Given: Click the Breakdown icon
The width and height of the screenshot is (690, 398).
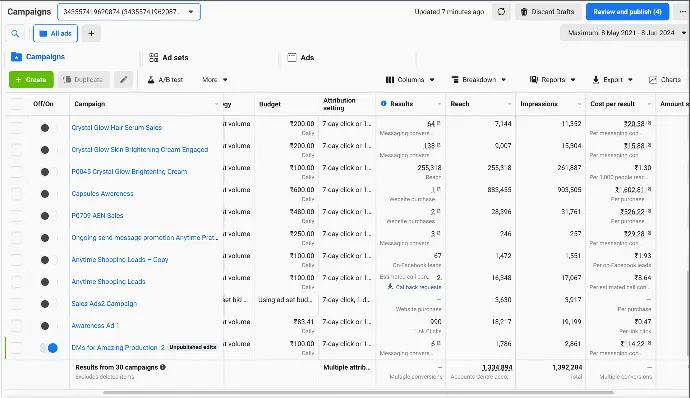Looking at the screenshot, I should click(455, 80).
